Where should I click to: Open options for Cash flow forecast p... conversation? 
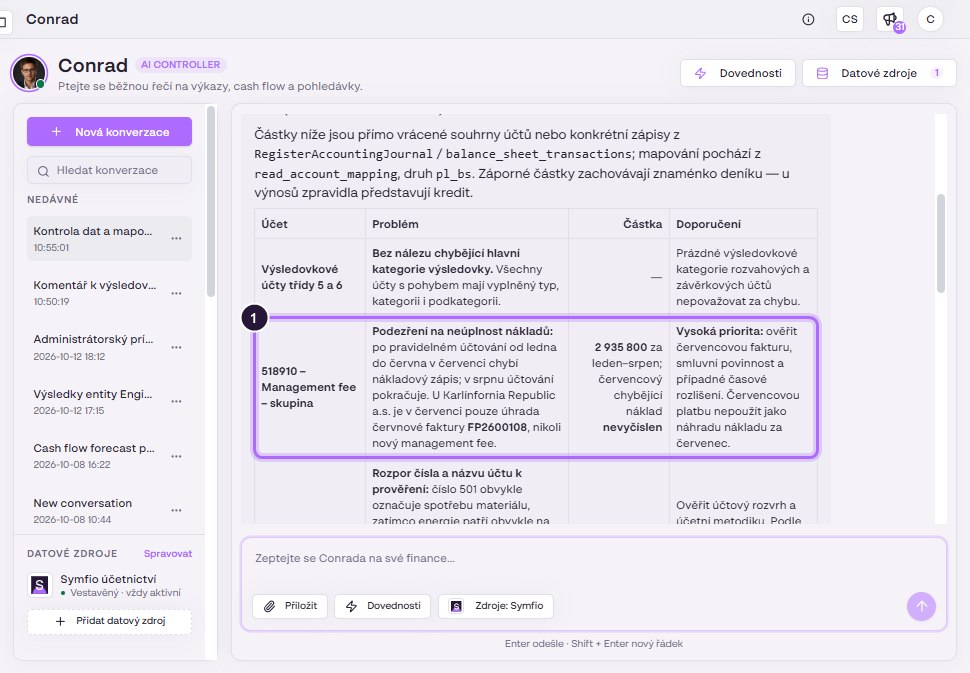(176, 456)
